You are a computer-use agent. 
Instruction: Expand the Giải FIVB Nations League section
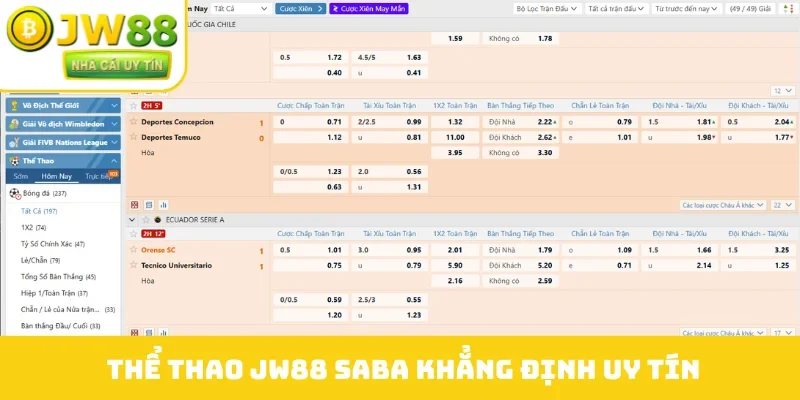pyautogui.click(x=63, y=142)
